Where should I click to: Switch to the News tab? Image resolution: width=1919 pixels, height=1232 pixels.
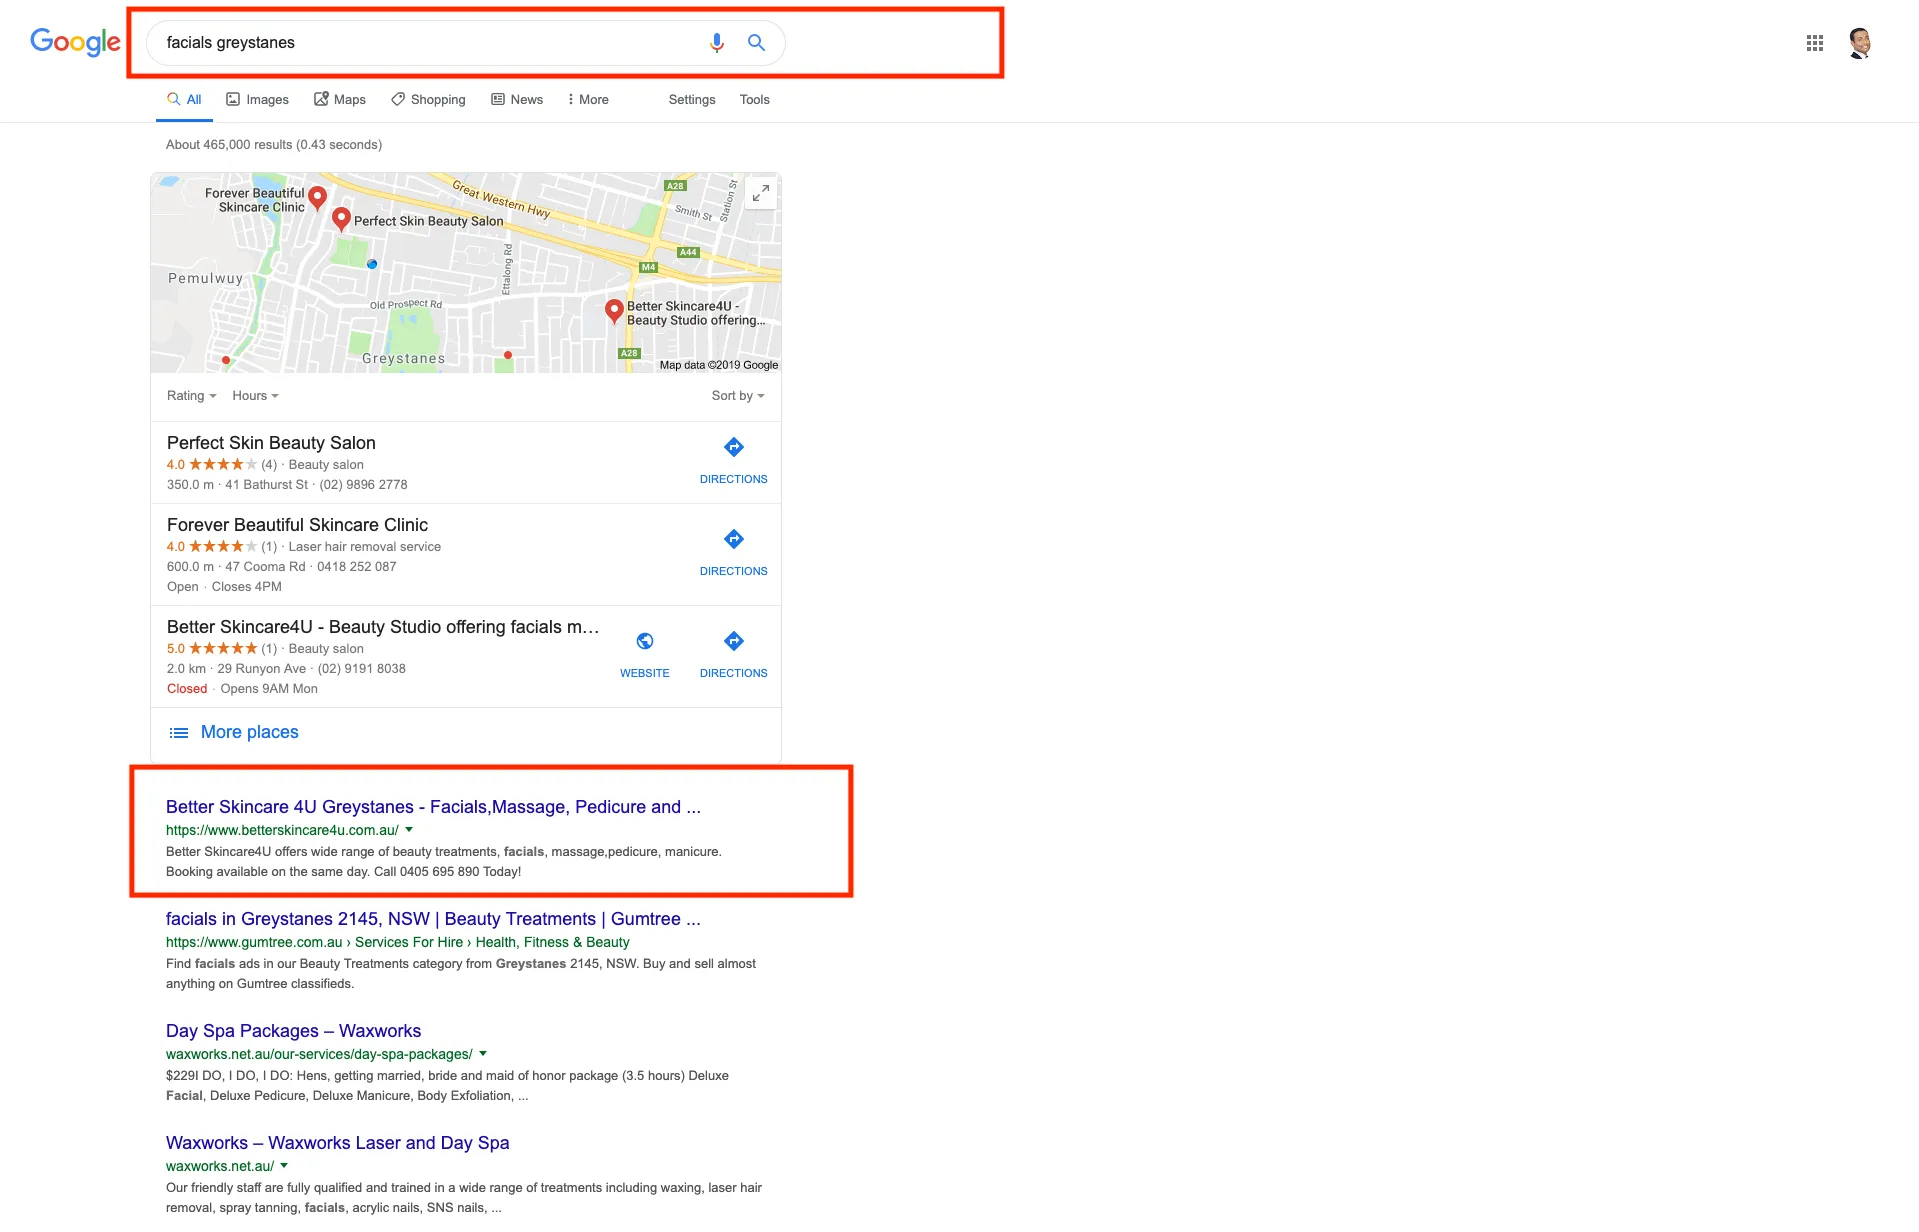pos(517,100)
